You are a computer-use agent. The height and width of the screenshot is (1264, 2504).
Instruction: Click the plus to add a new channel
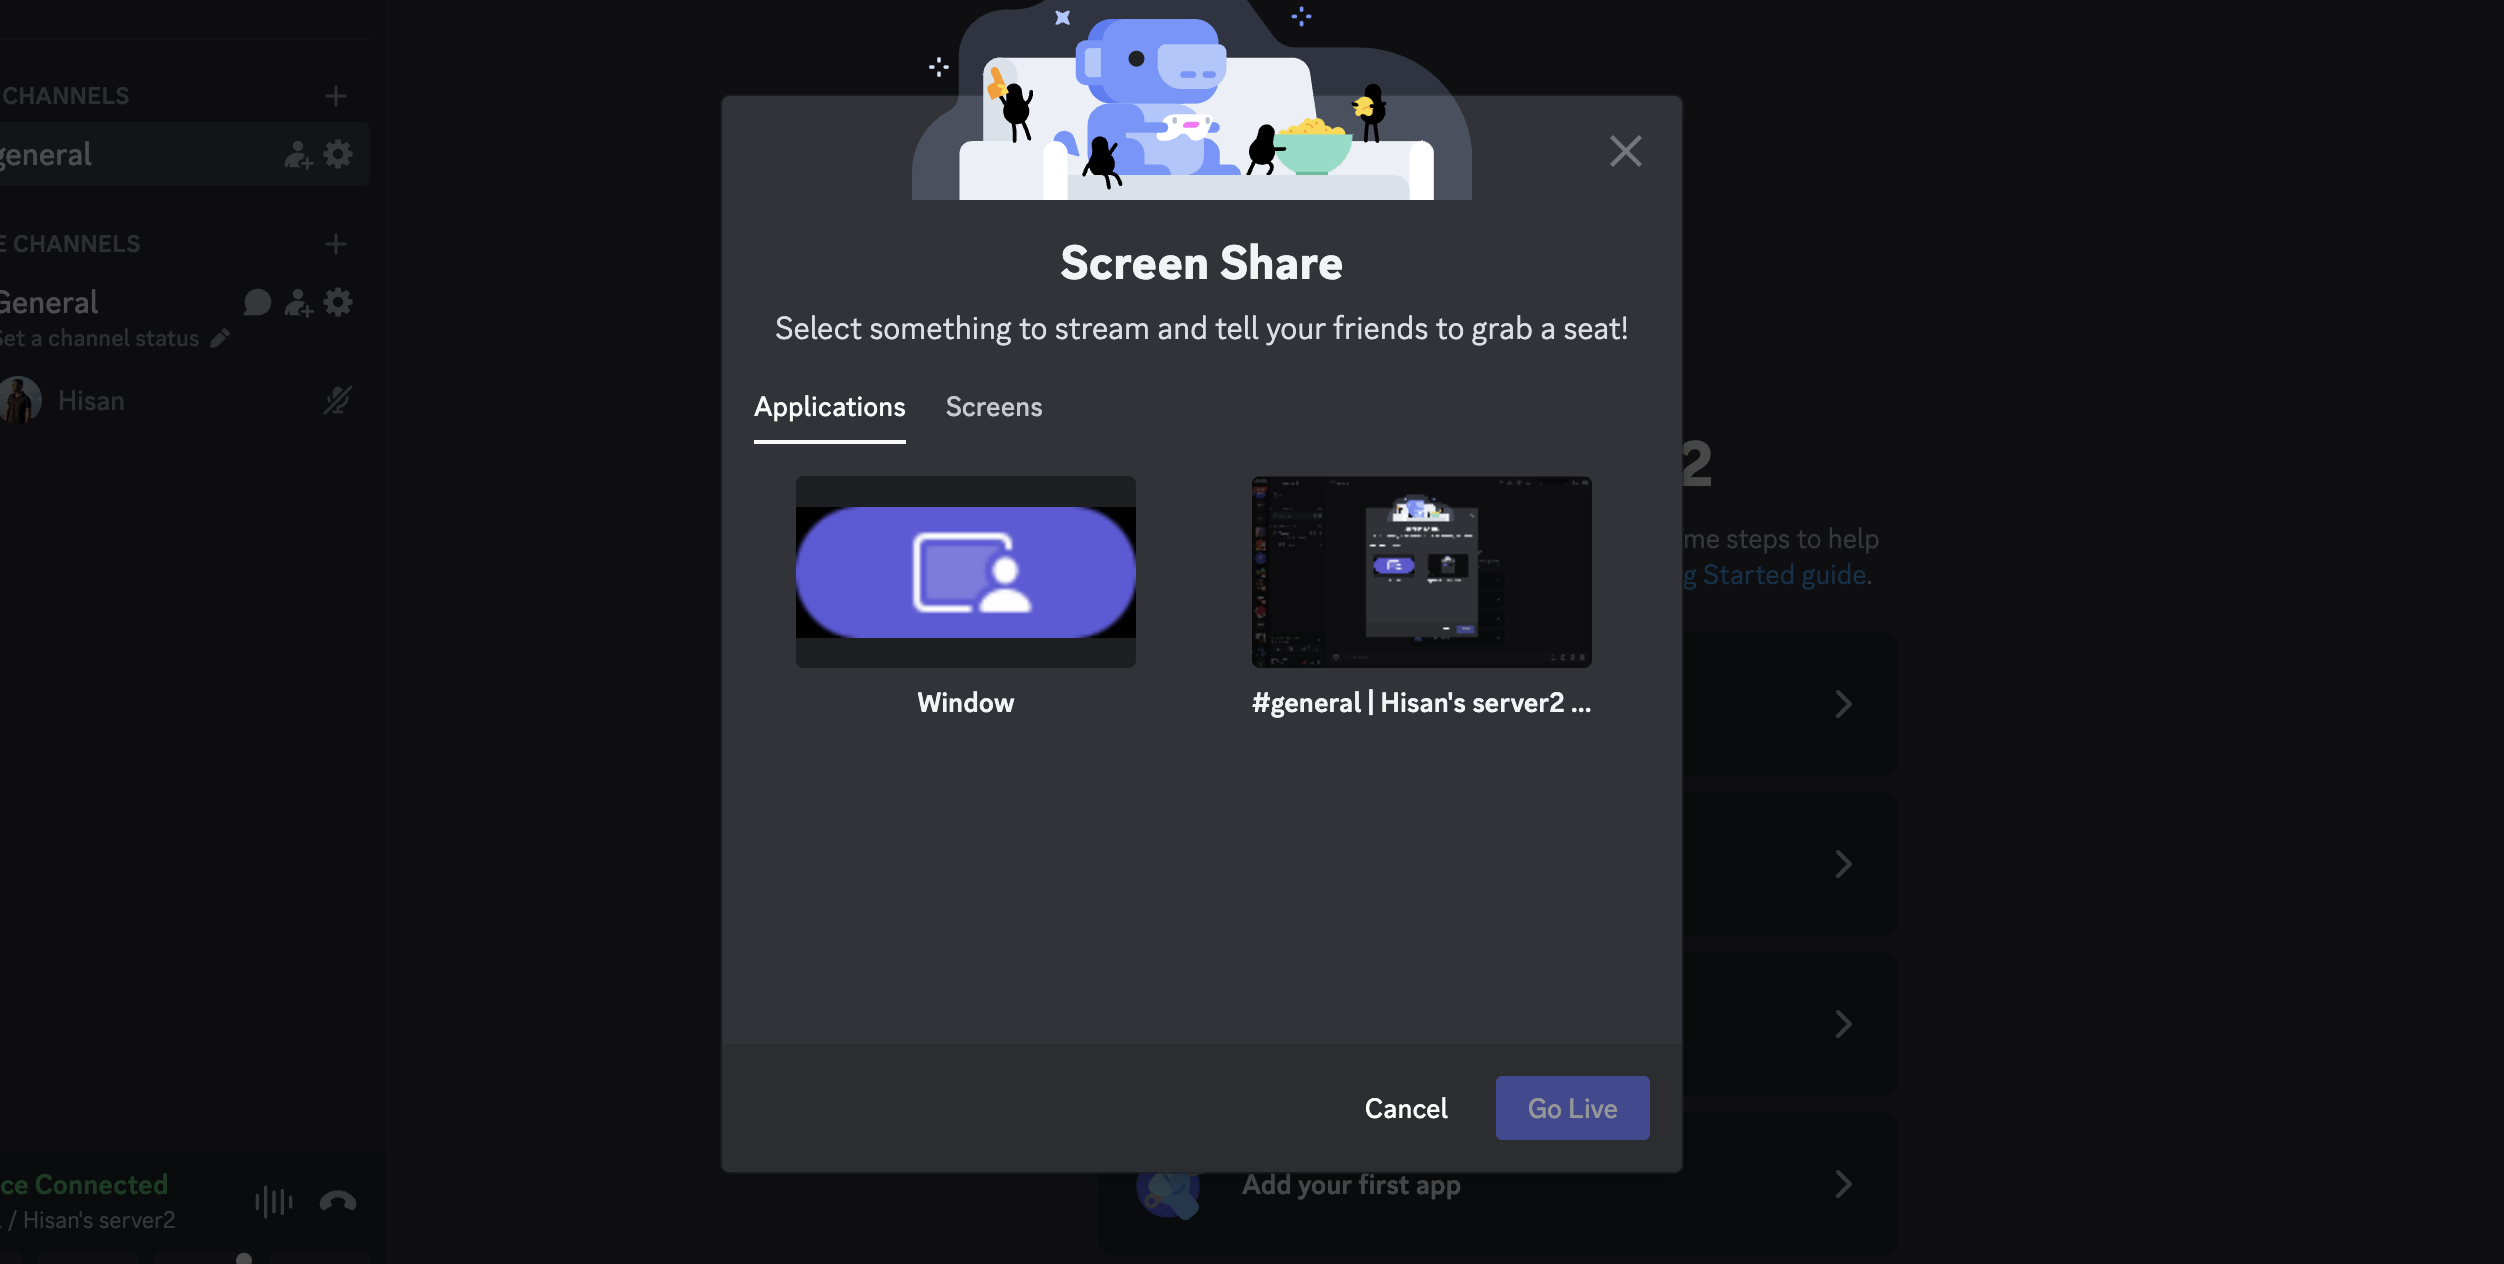click(x=336, y=95)
